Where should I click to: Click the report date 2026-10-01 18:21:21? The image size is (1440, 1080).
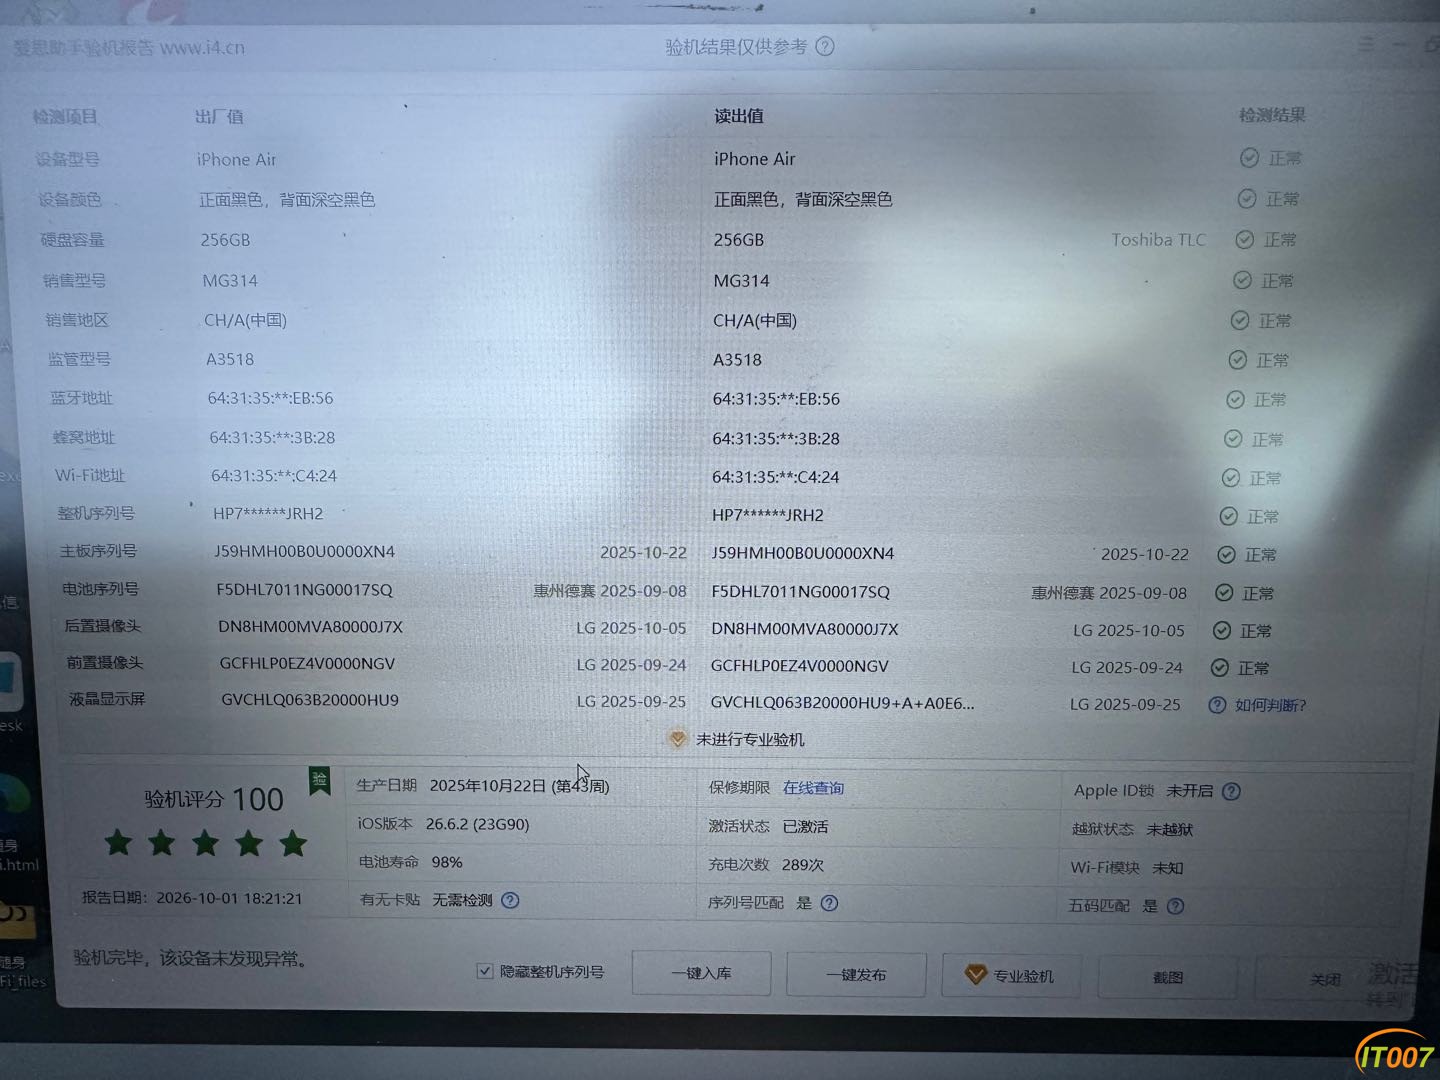[x=229, y=898]
